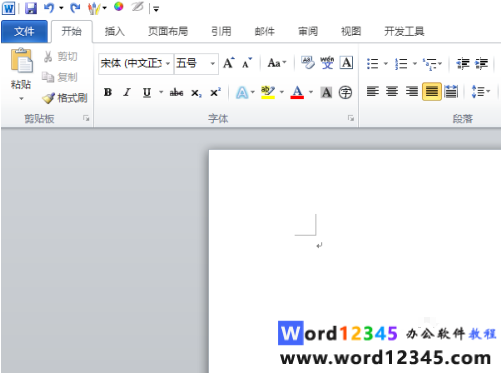501x374 pixels.
Task: Open the Undo history dropdown arrow
Action: [61, 8]
